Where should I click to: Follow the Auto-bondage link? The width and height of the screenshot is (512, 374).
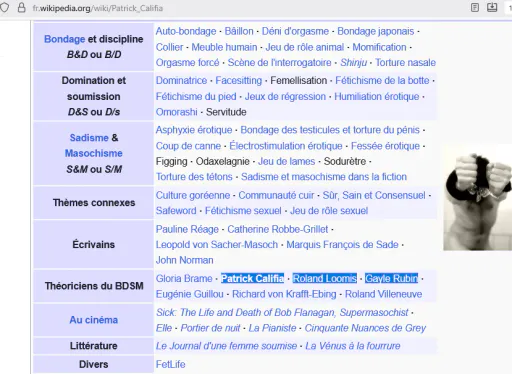pos(186,31)
